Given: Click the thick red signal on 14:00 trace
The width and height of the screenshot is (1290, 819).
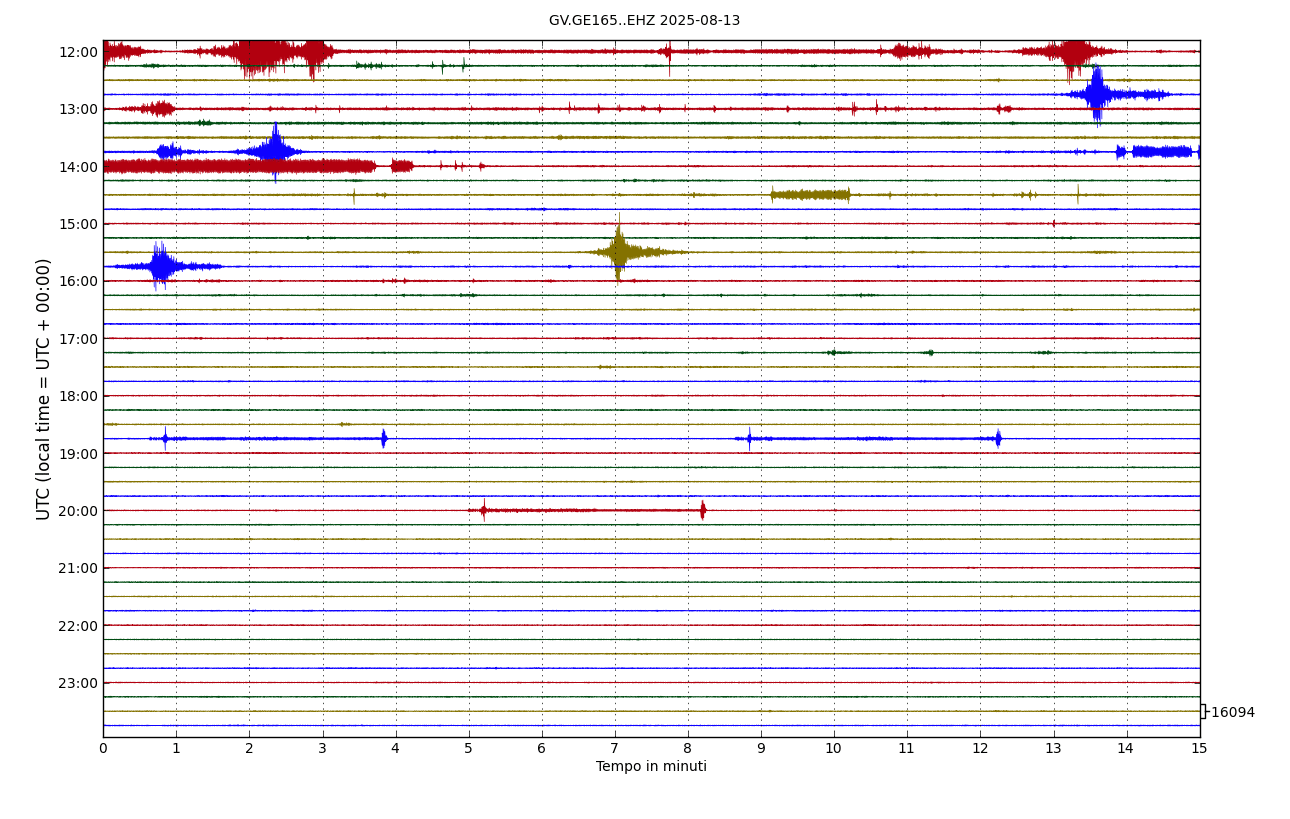Looking at the screenshot, I should click(238, 166).
